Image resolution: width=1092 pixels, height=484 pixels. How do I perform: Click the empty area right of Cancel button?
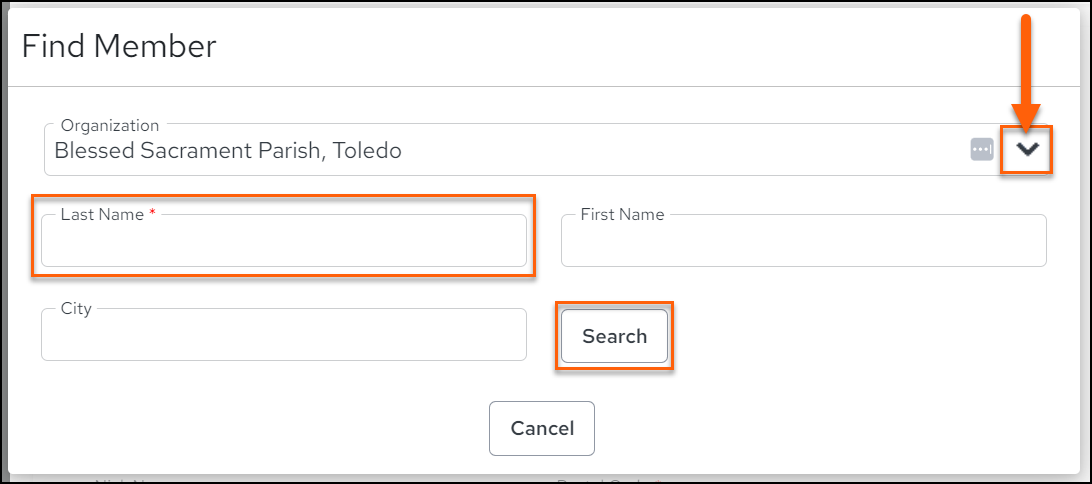(836, 428)
